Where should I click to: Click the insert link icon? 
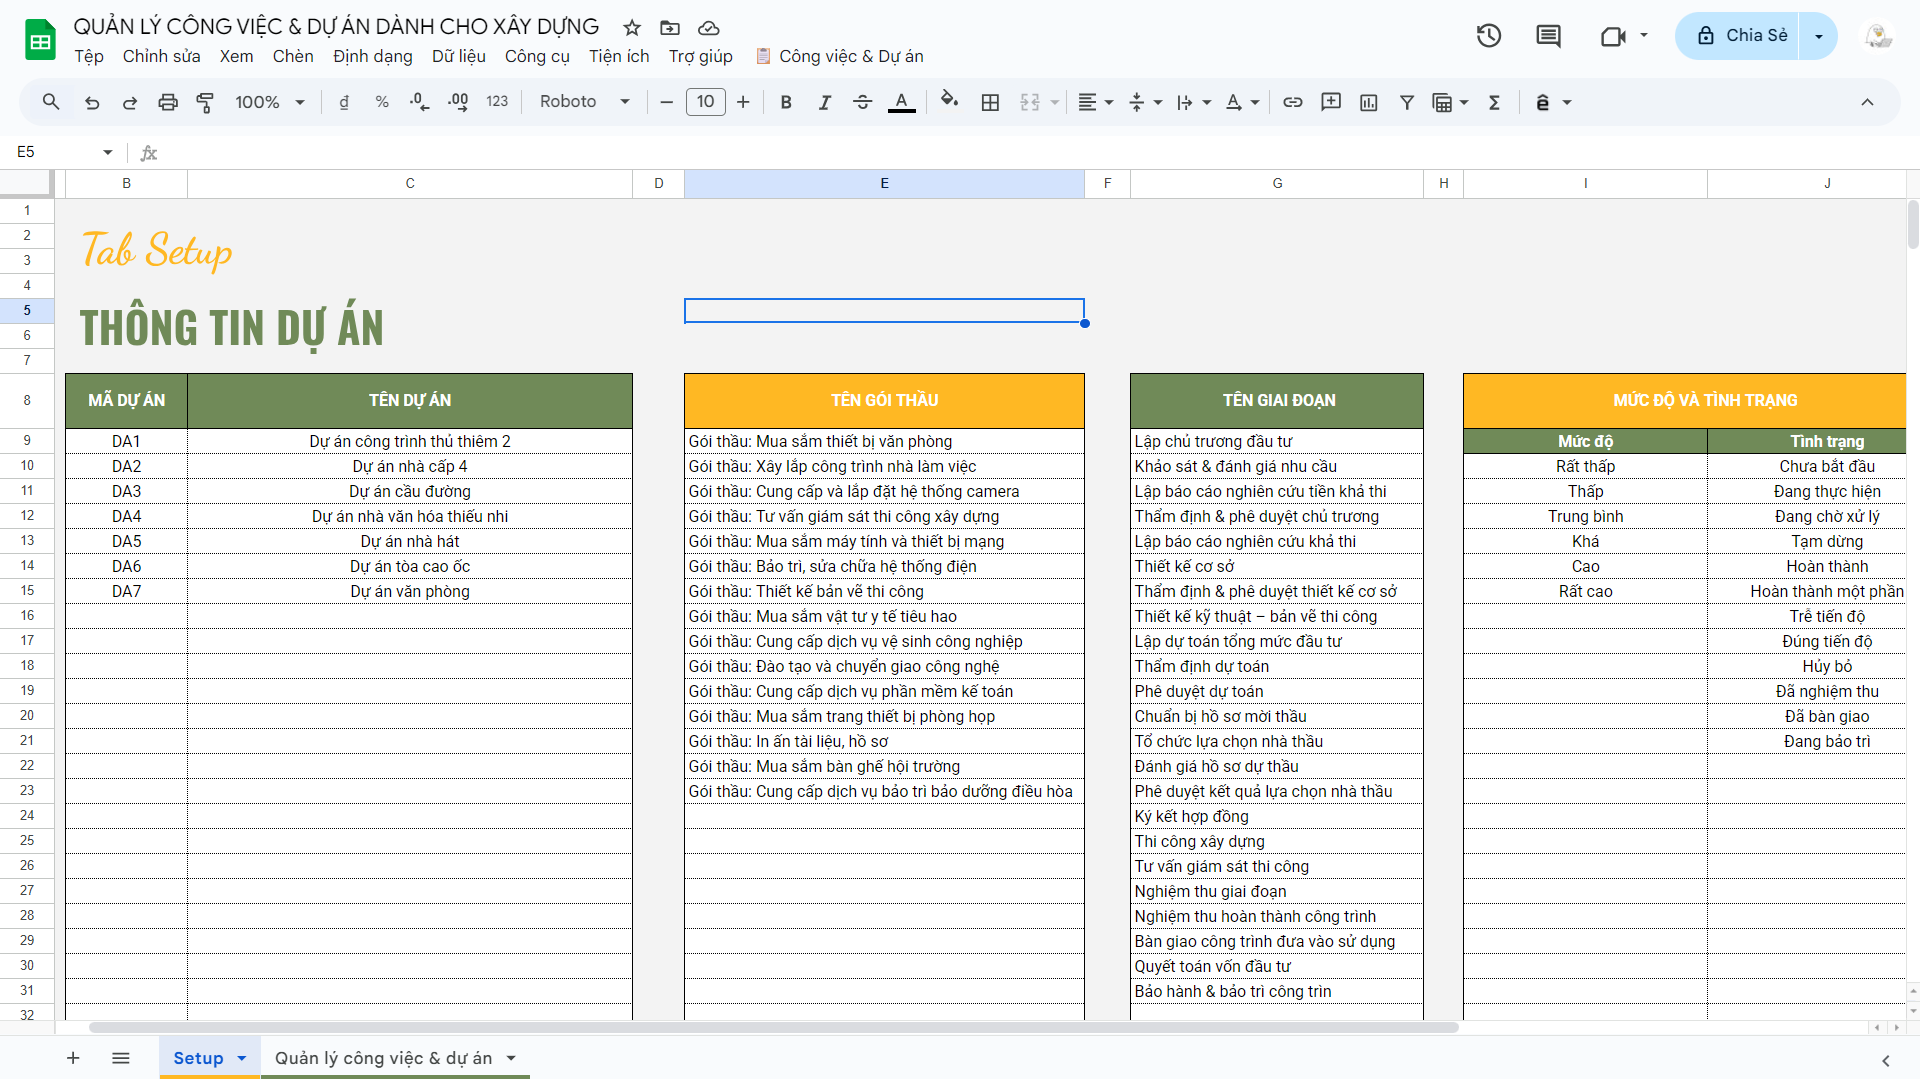click(1292, 102)
